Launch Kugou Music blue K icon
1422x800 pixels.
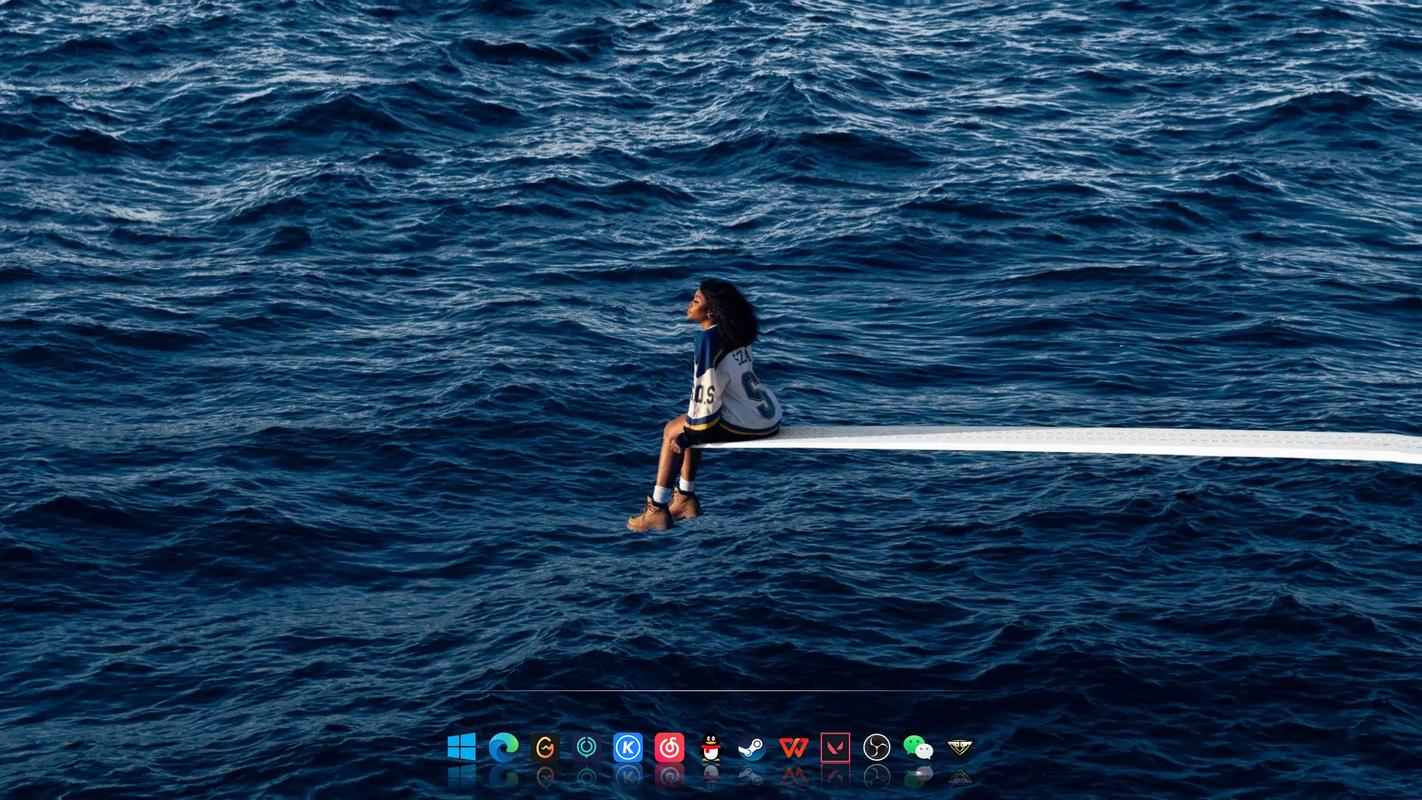[x=628, y=747]
